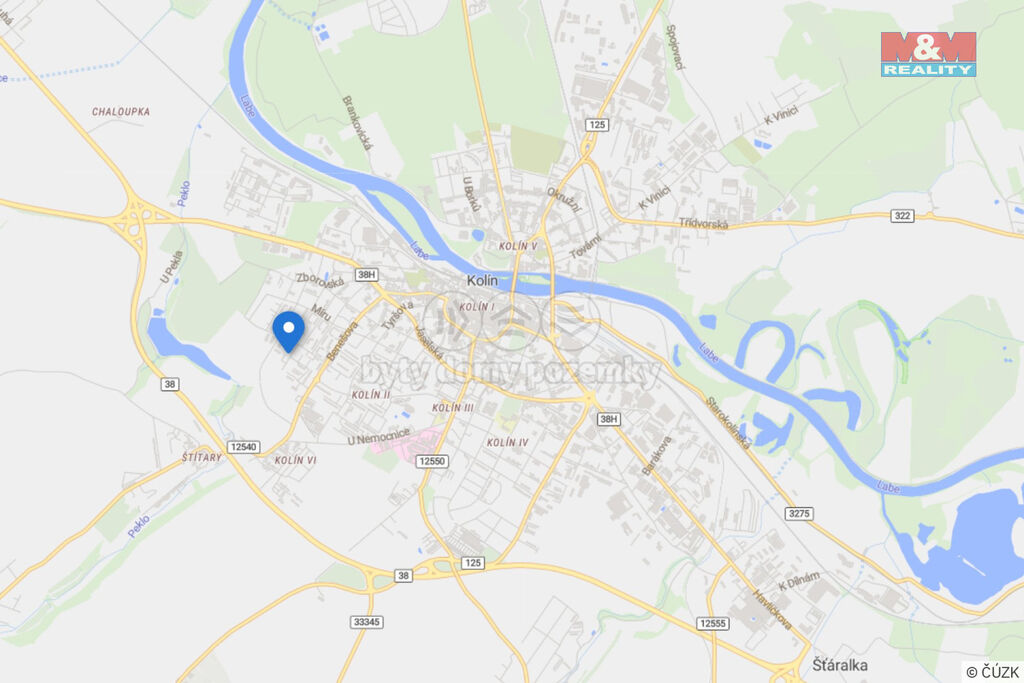Select the CHALOUPKA district label
Viewport: 1024px width, 683px height.
pyautogui.click(x=121, y=112)
